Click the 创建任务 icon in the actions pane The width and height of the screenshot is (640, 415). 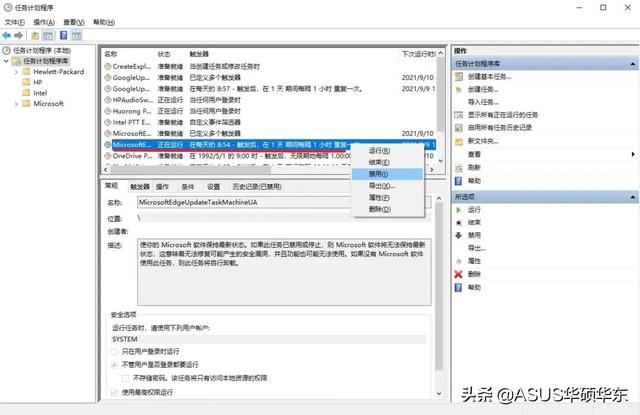pos(459,89)
